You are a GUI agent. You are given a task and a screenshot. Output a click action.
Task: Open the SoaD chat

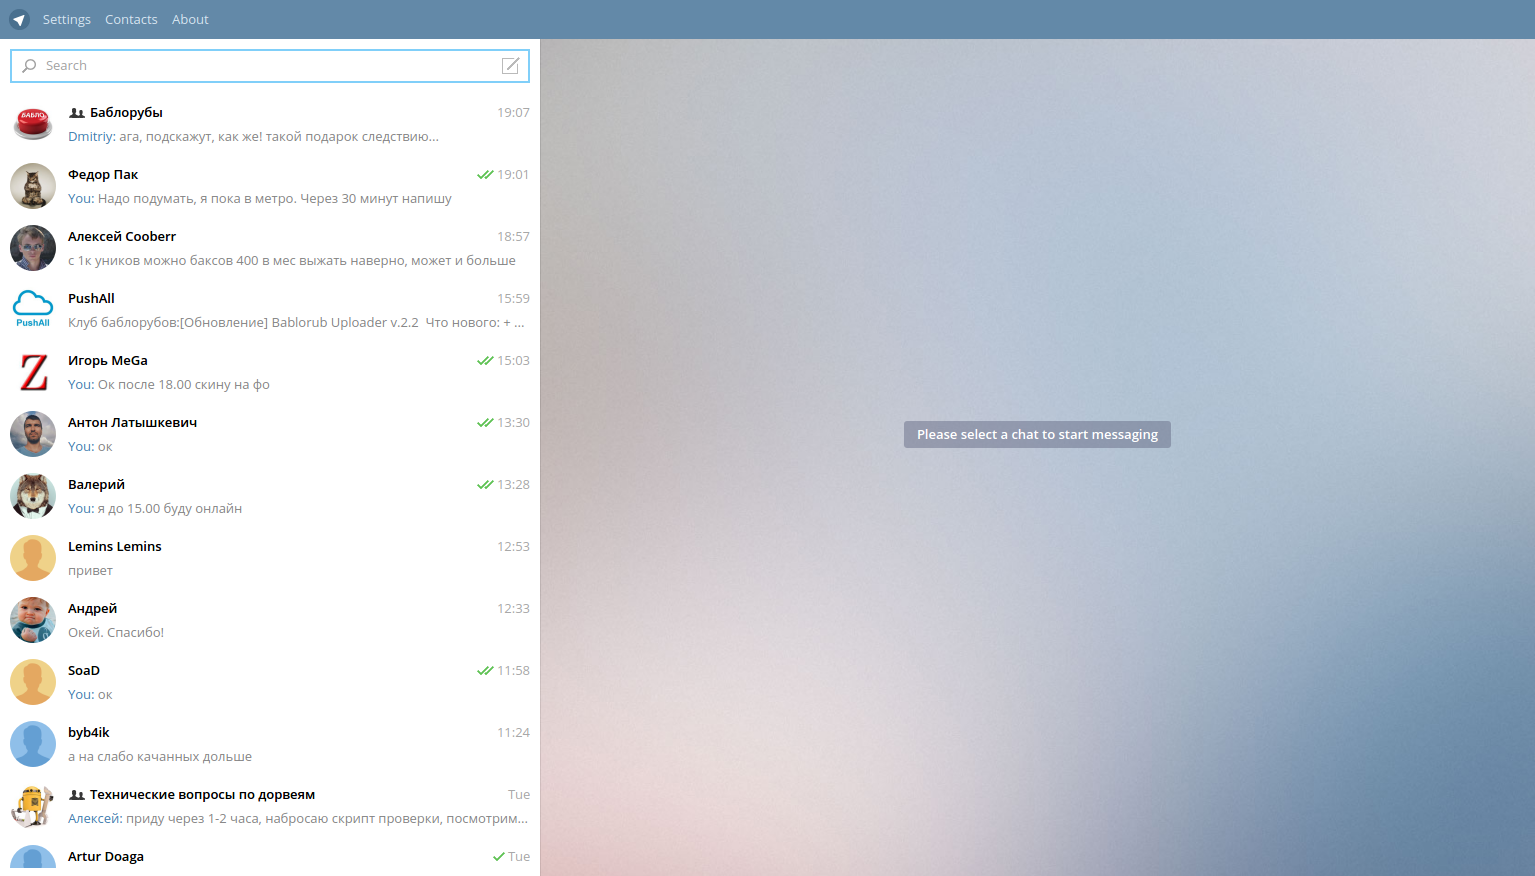pos(270,682)
